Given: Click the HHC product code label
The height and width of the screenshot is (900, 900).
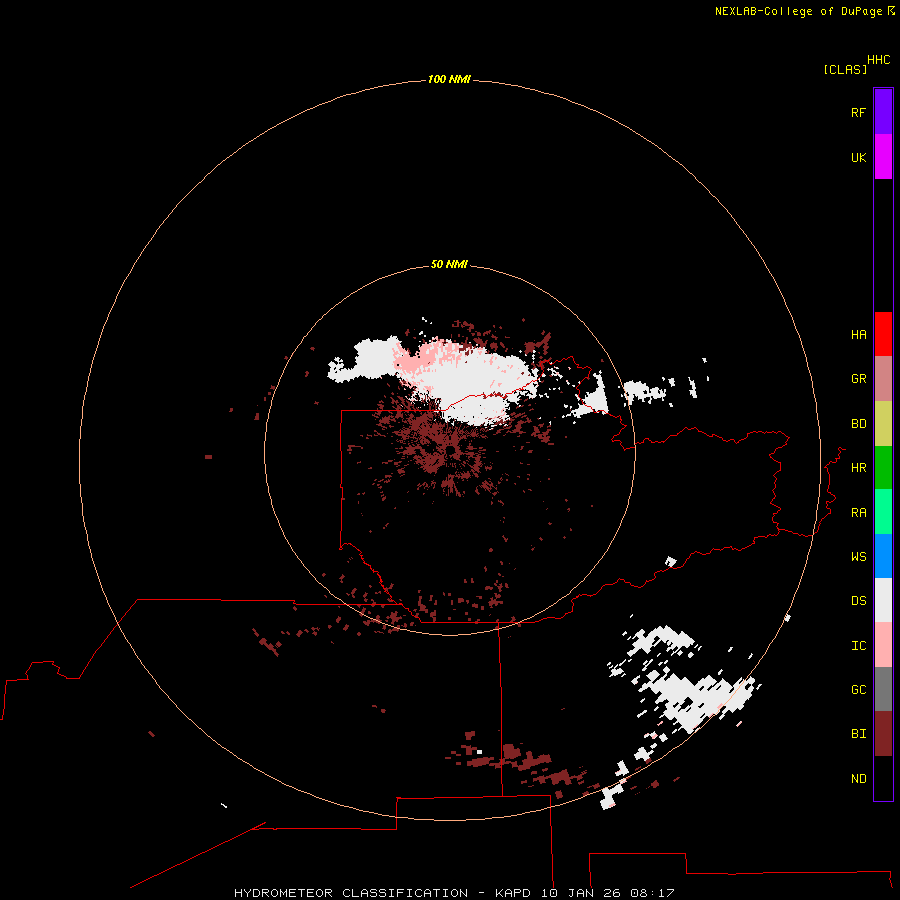Looking at the screenshot, I should 879,60.
